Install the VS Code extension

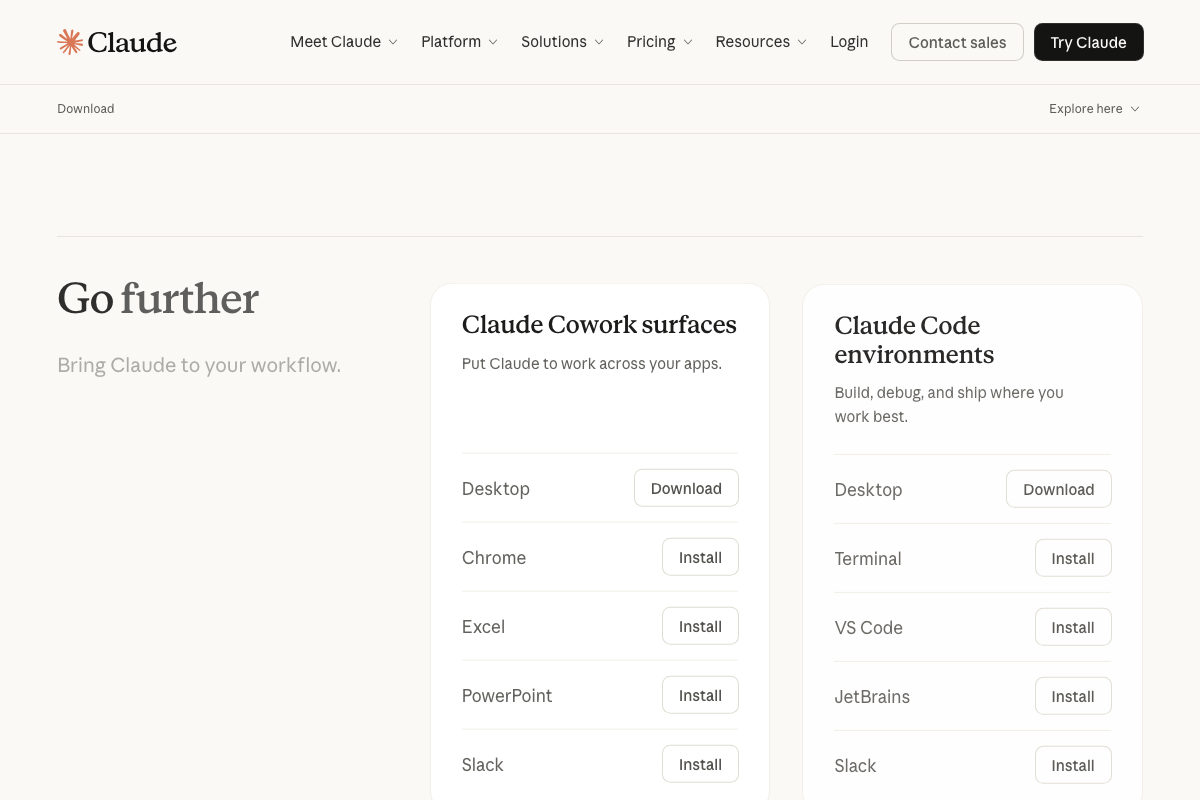coord(1073,627)
